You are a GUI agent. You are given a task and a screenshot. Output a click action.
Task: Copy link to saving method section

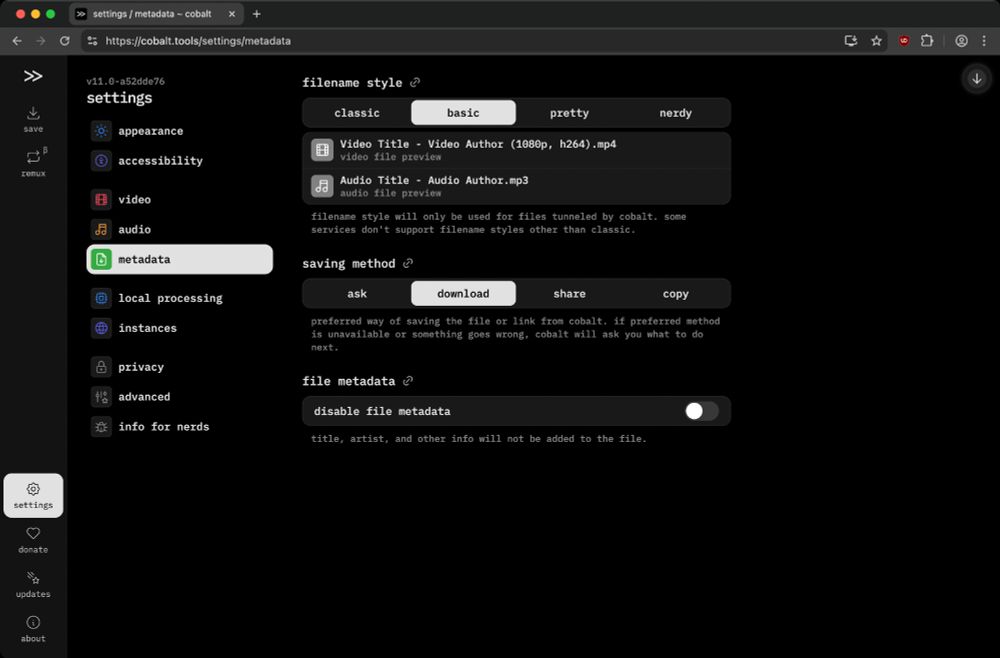(x=408, y=263)
